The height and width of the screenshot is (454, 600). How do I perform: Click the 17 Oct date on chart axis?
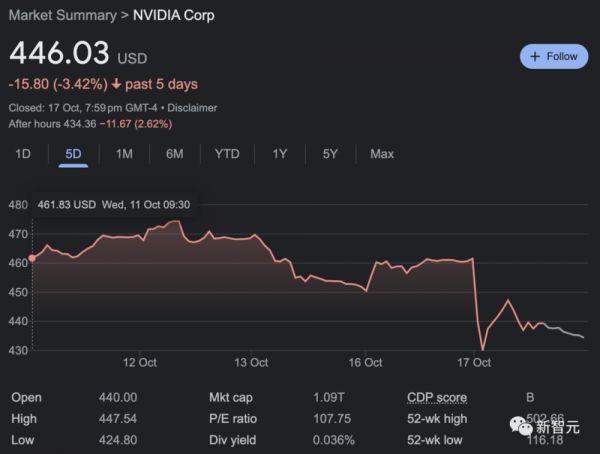[x=475, y=362]
